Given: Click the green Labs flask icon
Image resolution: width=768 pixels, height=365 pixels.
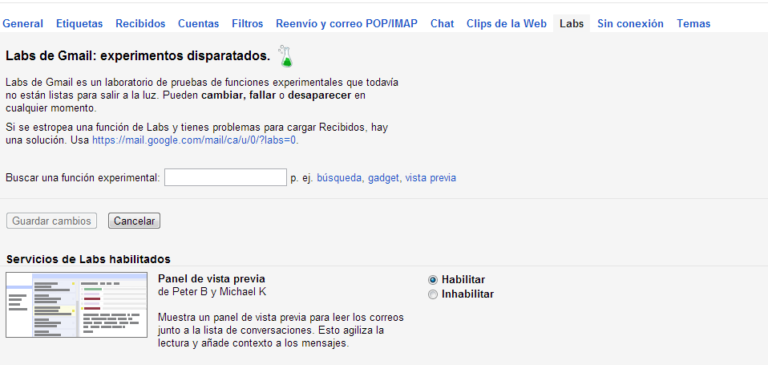Looking at the screenshot, I should click(x=285, y=56).
